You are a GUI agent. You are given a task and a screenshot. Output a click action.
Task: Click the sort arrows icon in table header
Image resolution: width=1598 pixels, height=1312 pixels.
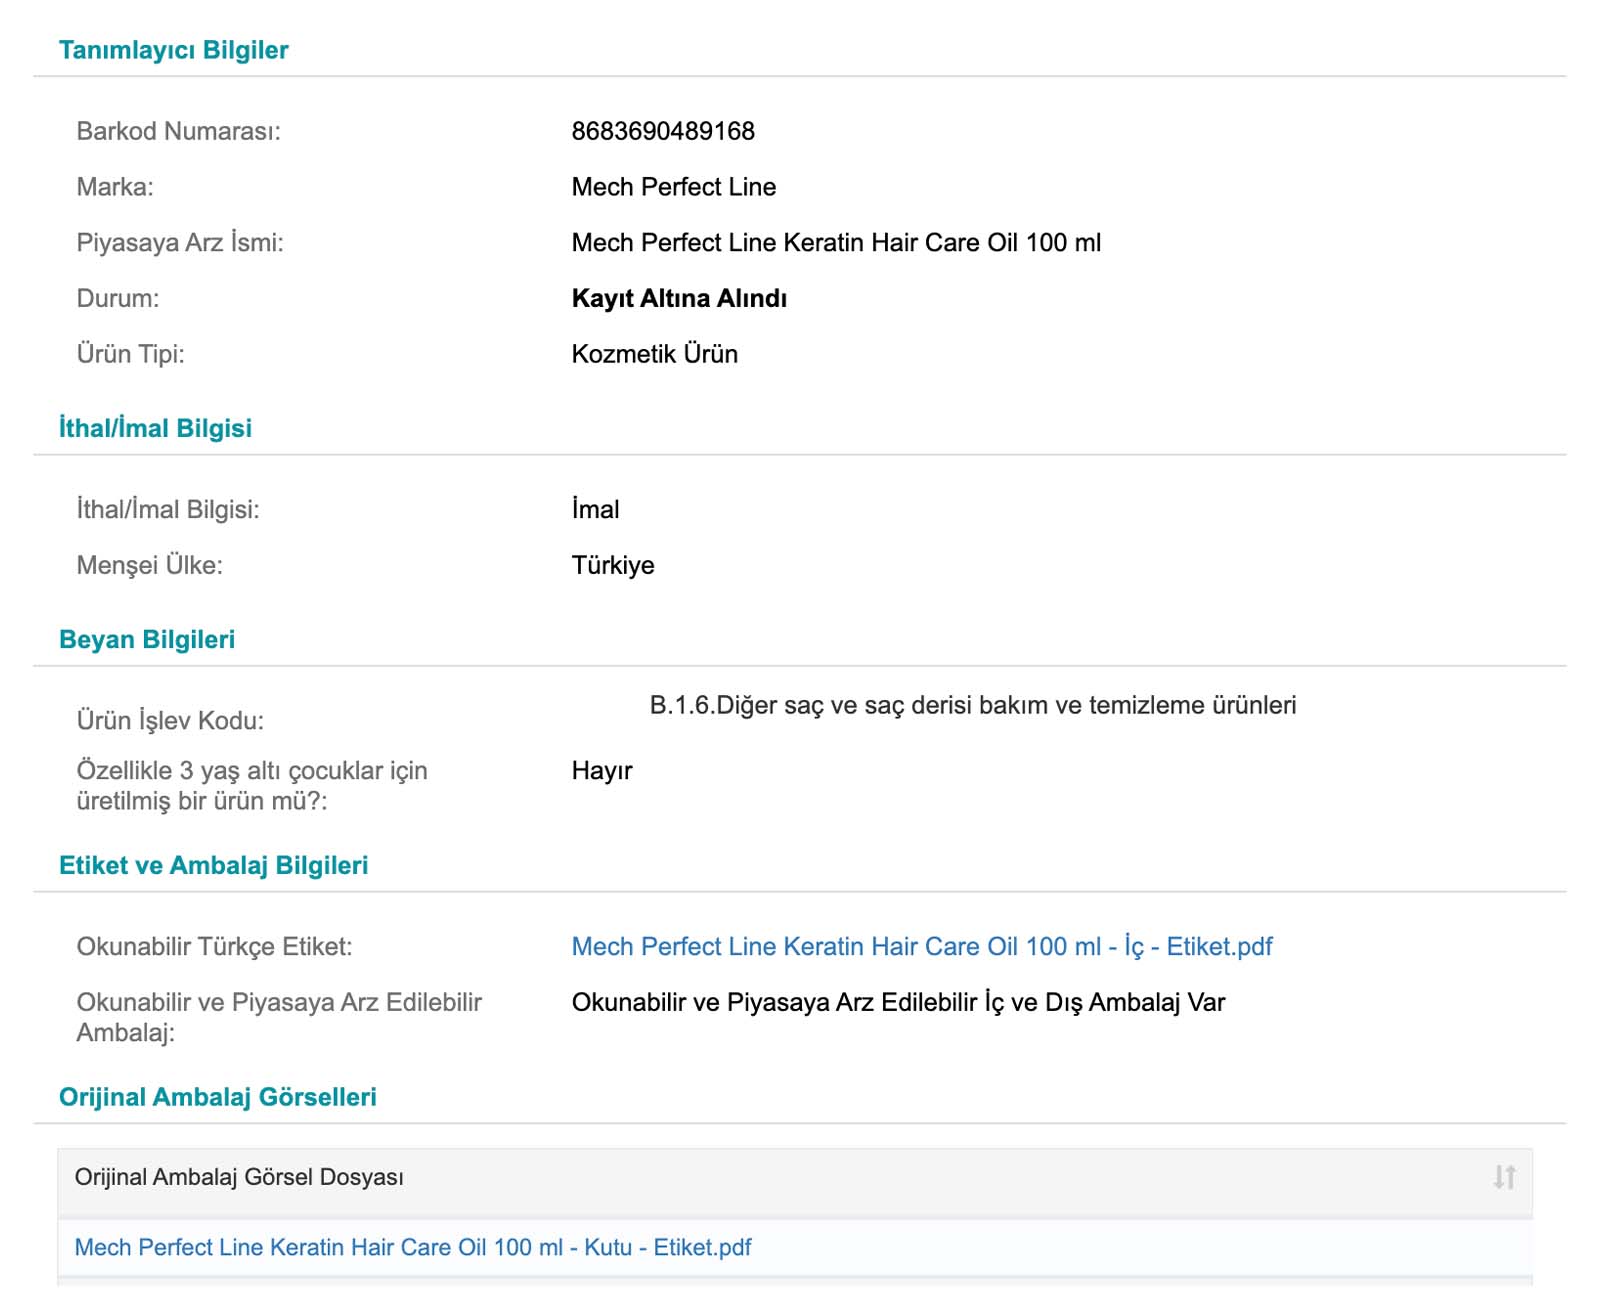pos(1504,1177)
